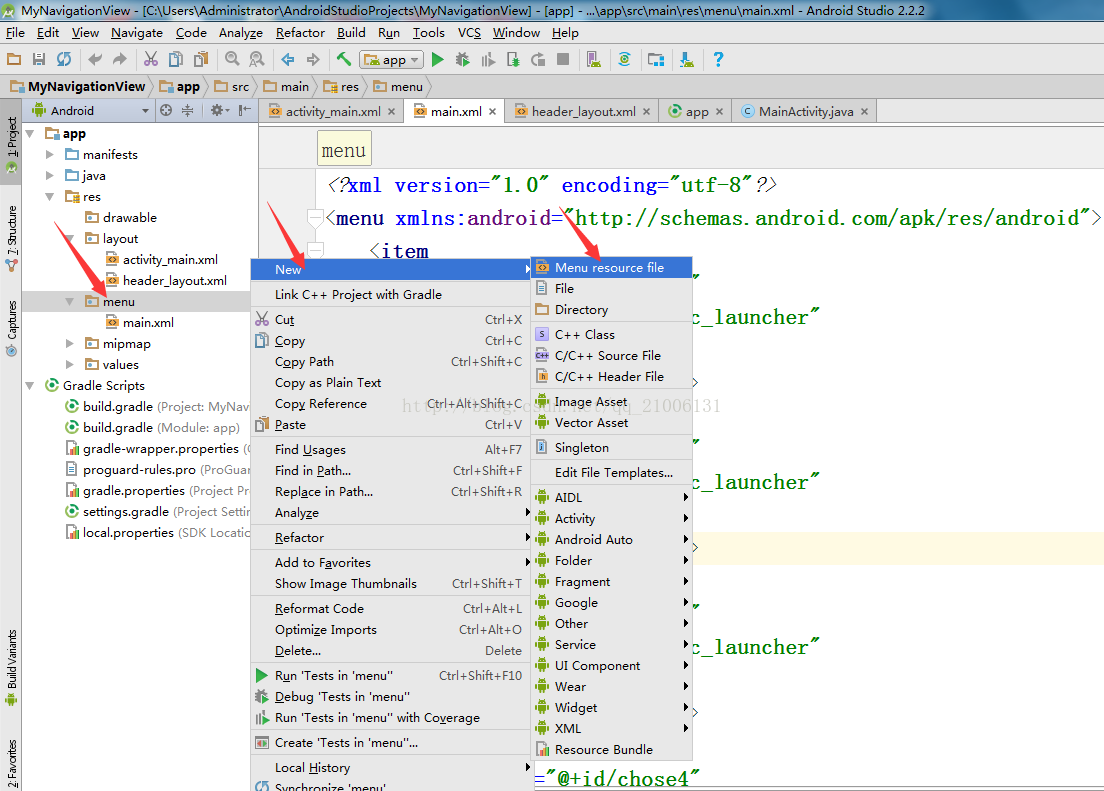Image resolution: width=1104 pixels, height=791 pixels.
Task: Switch to the MainActivity.java tab
Action: click(805, 111)
